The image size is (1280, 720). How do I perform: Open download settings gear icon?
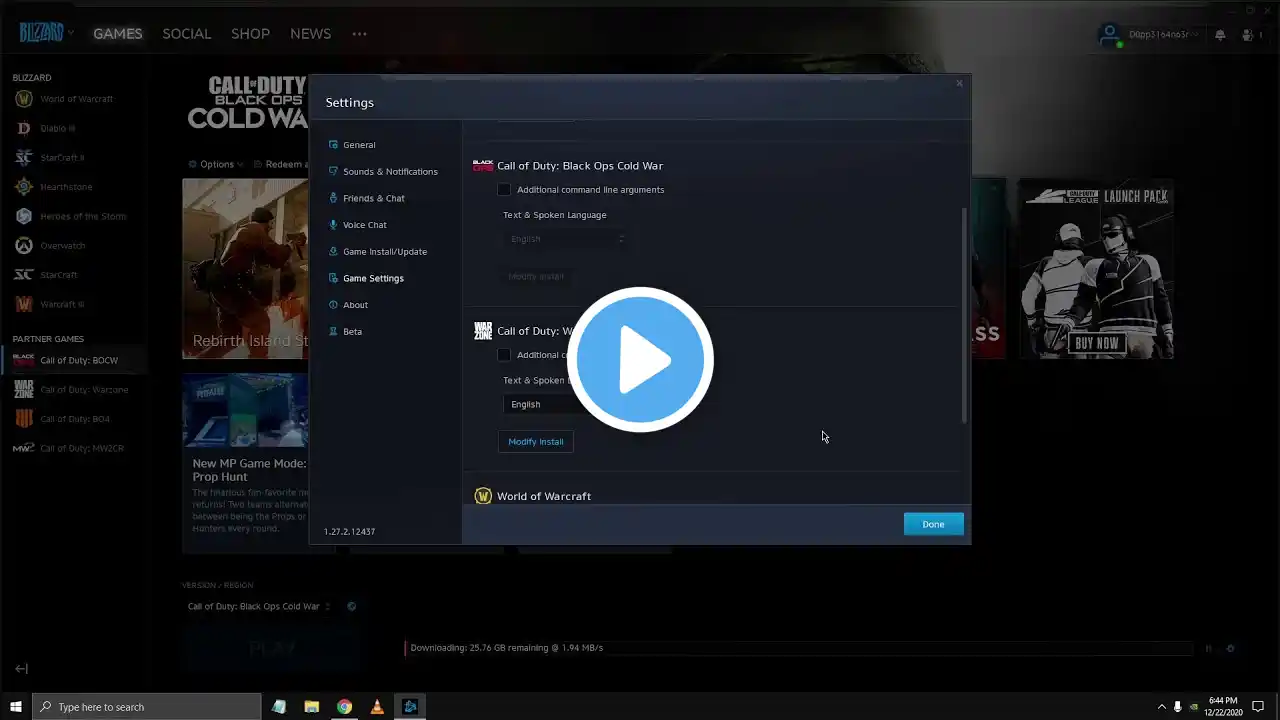pos(1230,648)
